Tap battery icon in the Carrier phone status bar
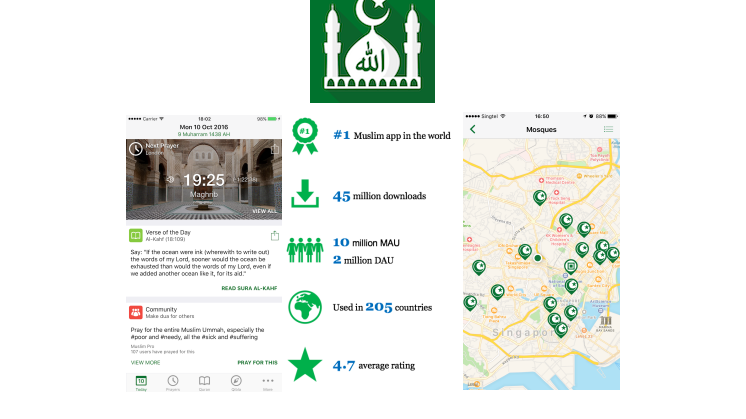The width and height of the screenshot is (746, 419). (273, 119)
